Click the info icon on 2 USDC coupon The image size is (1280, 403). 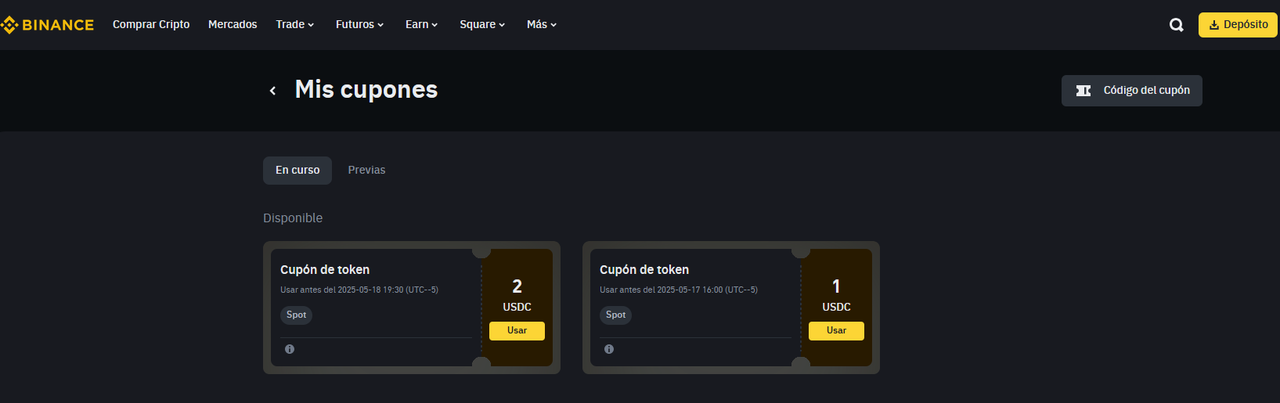coord(289,349)
